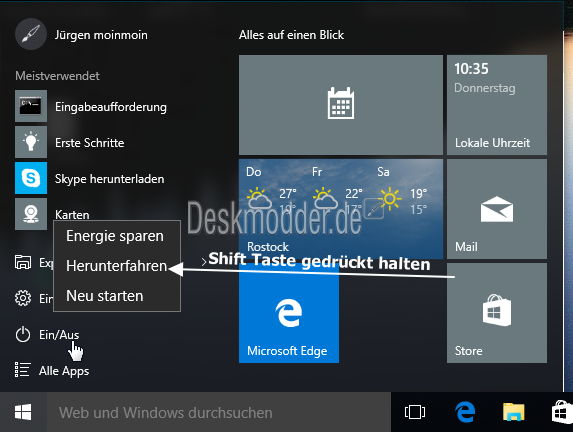Open the Karten entry label
The width and height of the screenshot is (573, 432).
pos(72,215)
